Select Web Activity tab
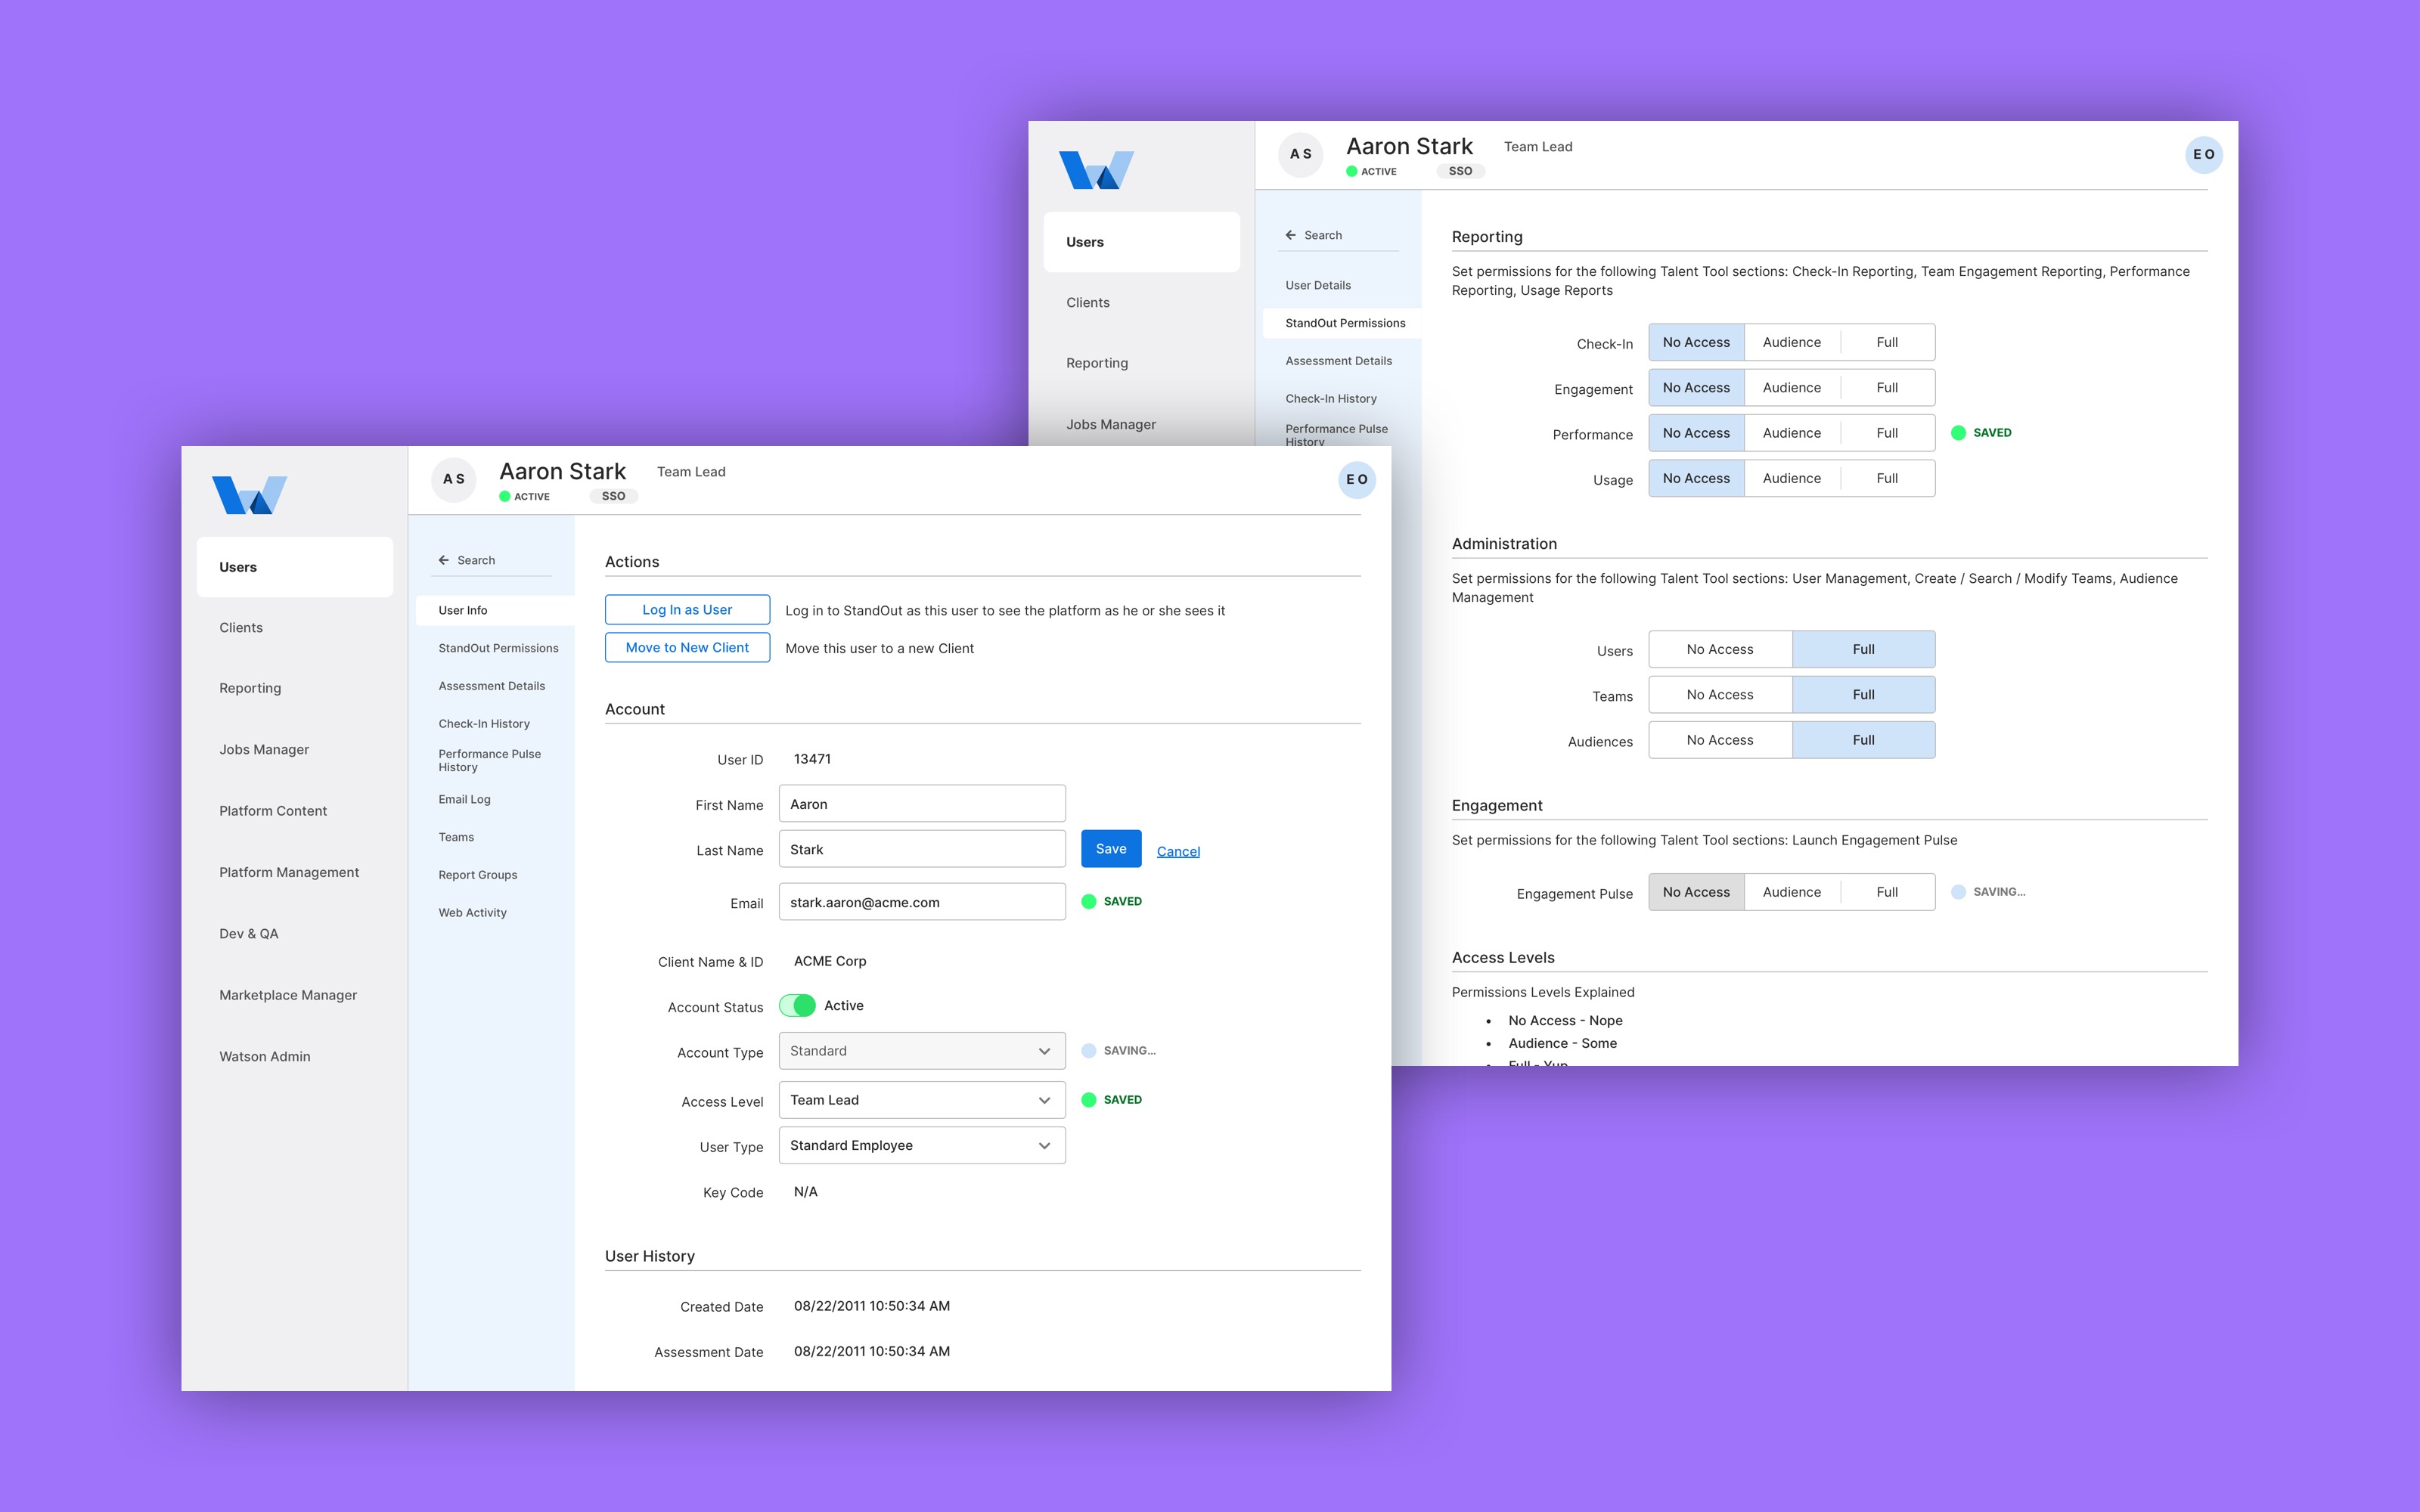 [x=473, y=913]
